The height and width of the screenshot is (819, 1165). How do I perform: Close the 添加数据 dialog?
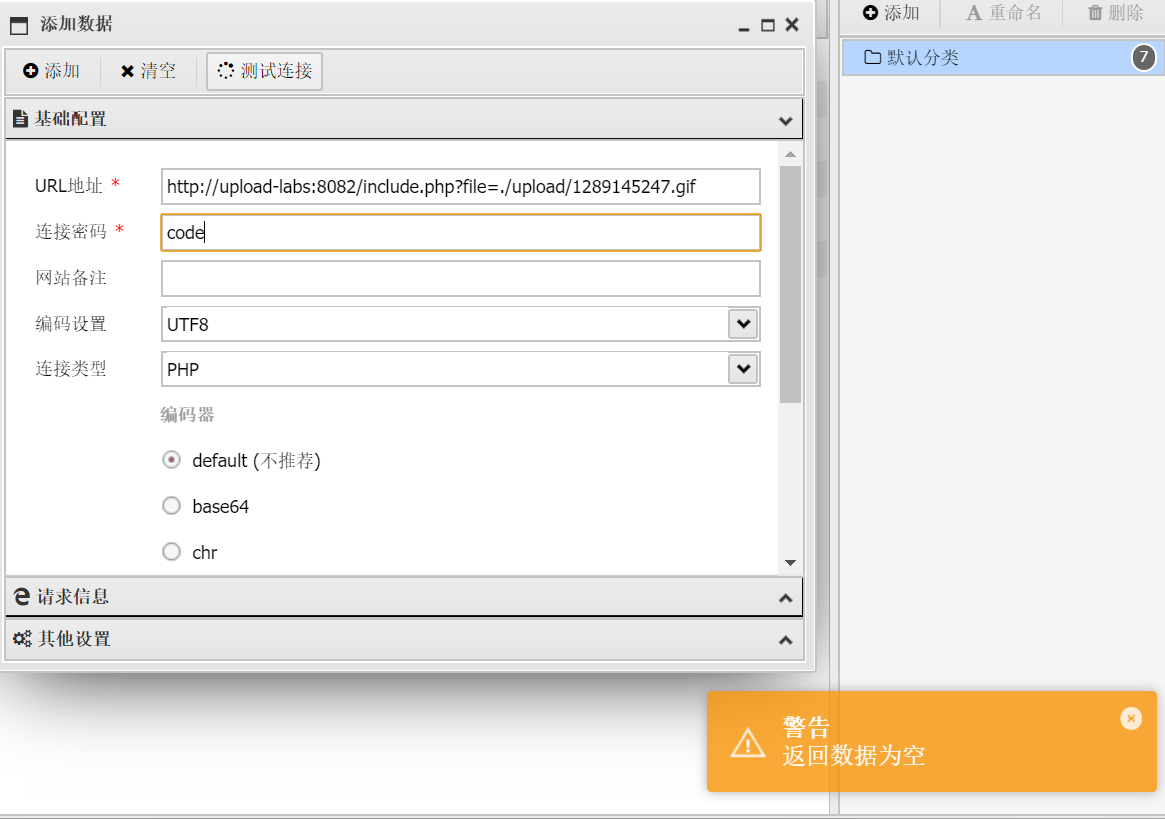tap(792, 25)
